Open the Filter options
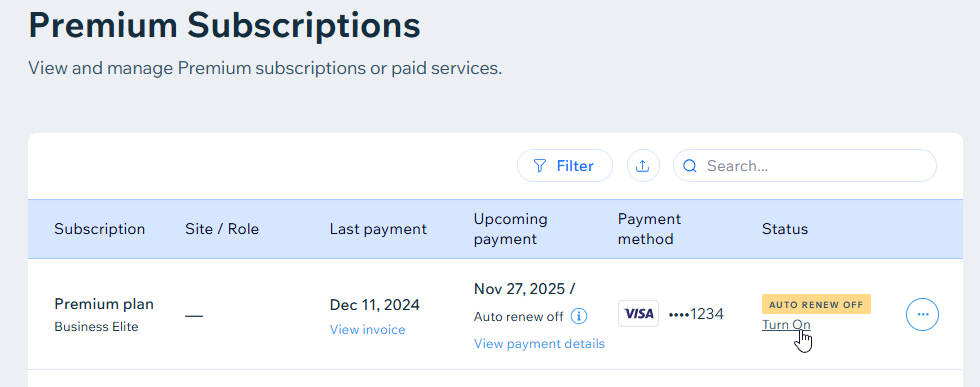The width and height of the screenshot is (980, 387). click(564, 166)
